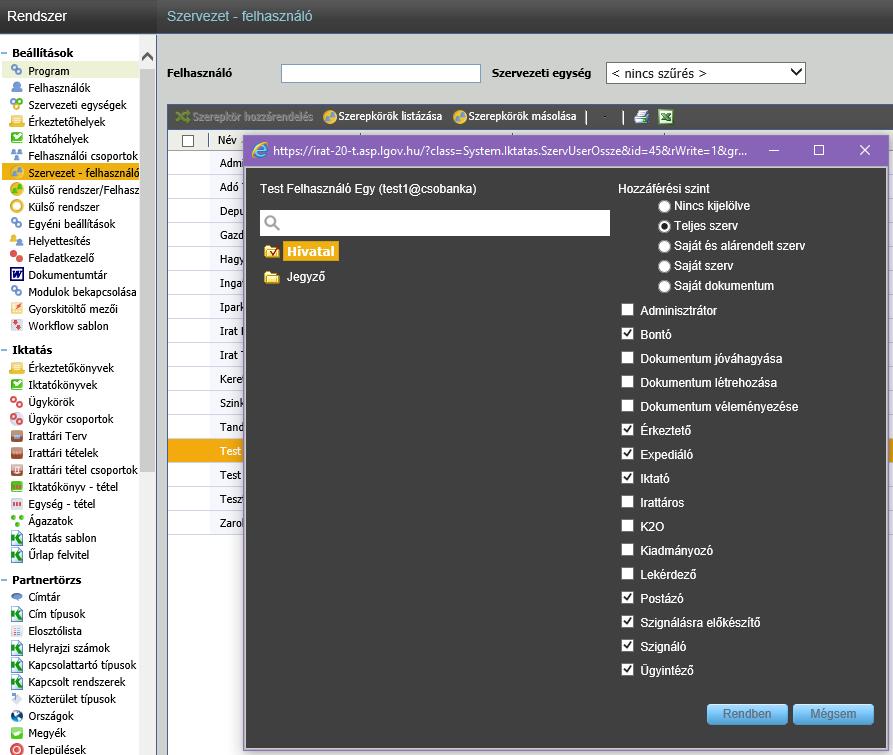
Task: Open Dokumentumtár sidebar item
Action: [x=67, y=275]
